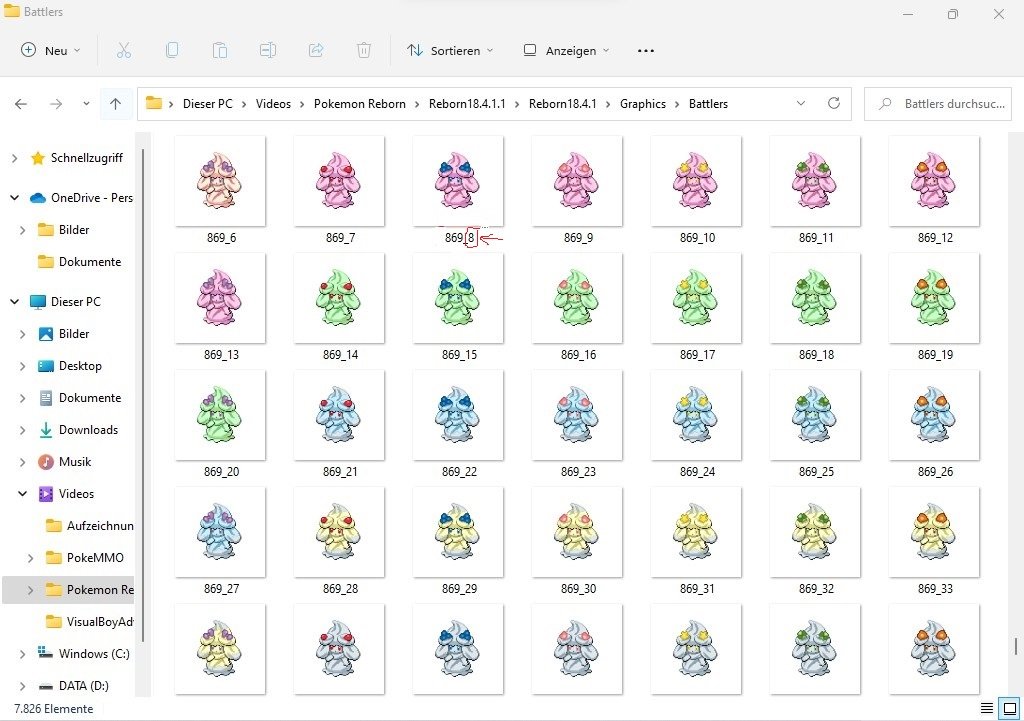
Task: Select thumbnail file 869_12
Action: click(934, 181)
